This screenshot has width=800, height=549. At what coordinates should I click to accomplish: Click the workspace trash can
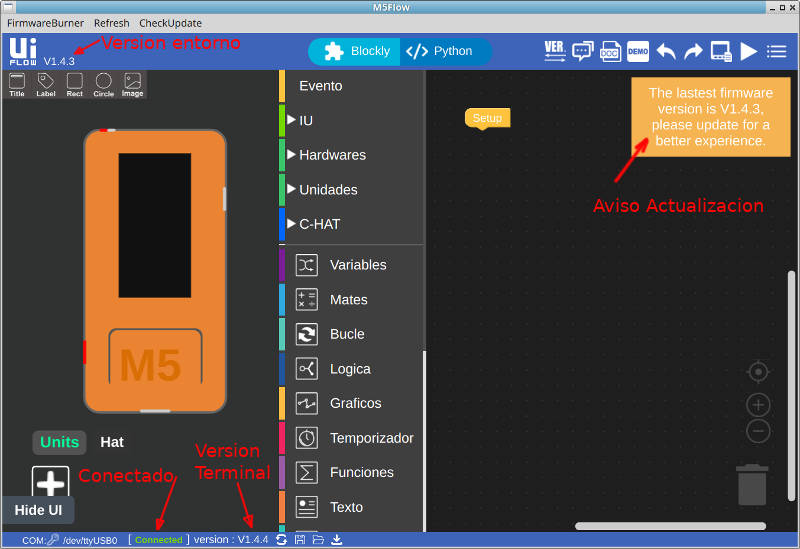pos(752,485)
